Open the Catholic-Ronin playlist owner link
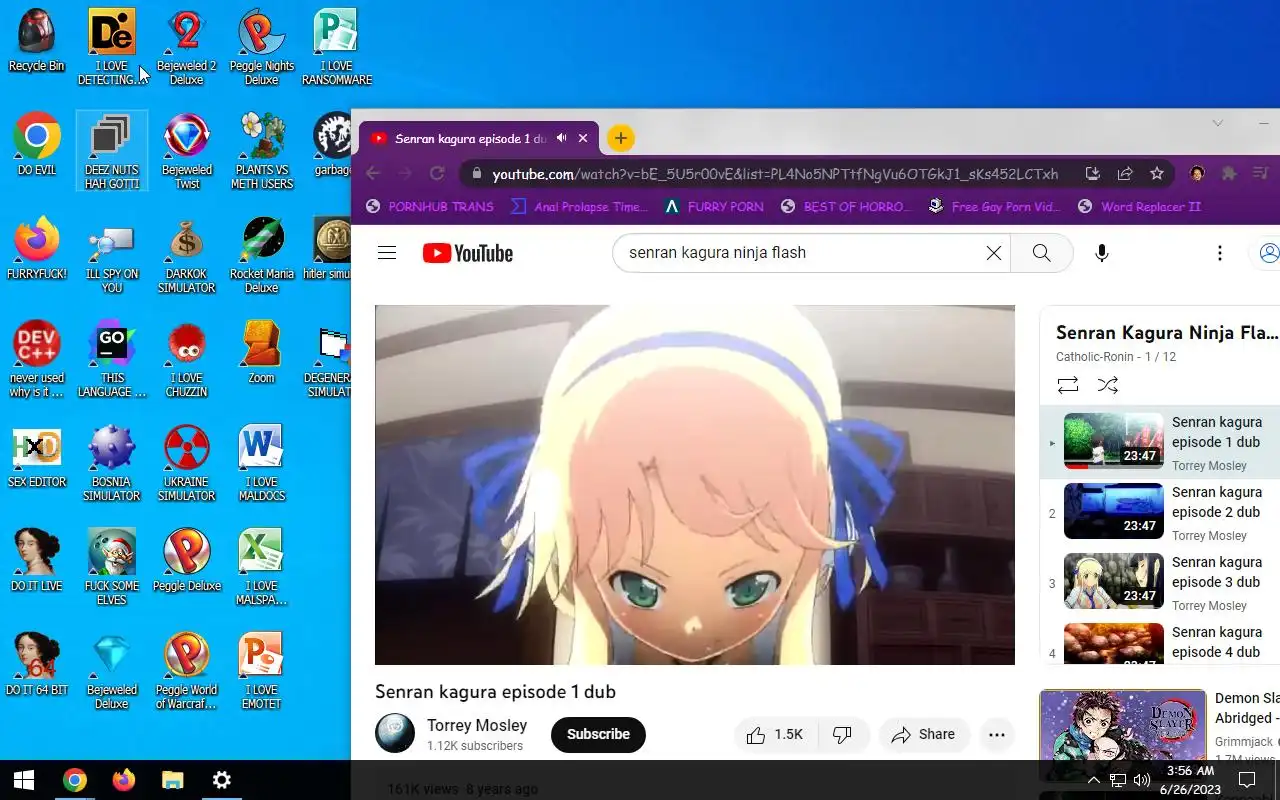This screenshot has width=1280, height=800. (x=1095, y=357)
